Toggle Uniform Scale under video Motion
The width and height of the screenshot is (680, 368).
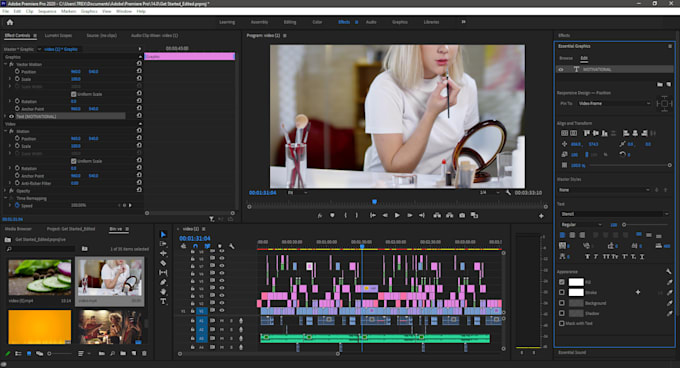73,161
